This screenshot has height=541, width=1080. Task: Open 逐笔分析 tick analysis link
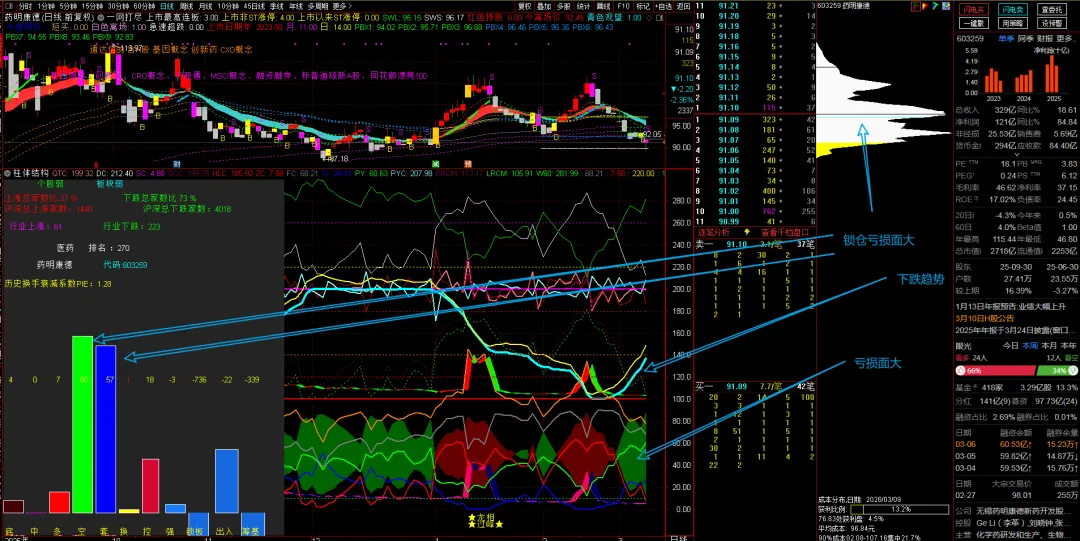click(x=716, y=233)
